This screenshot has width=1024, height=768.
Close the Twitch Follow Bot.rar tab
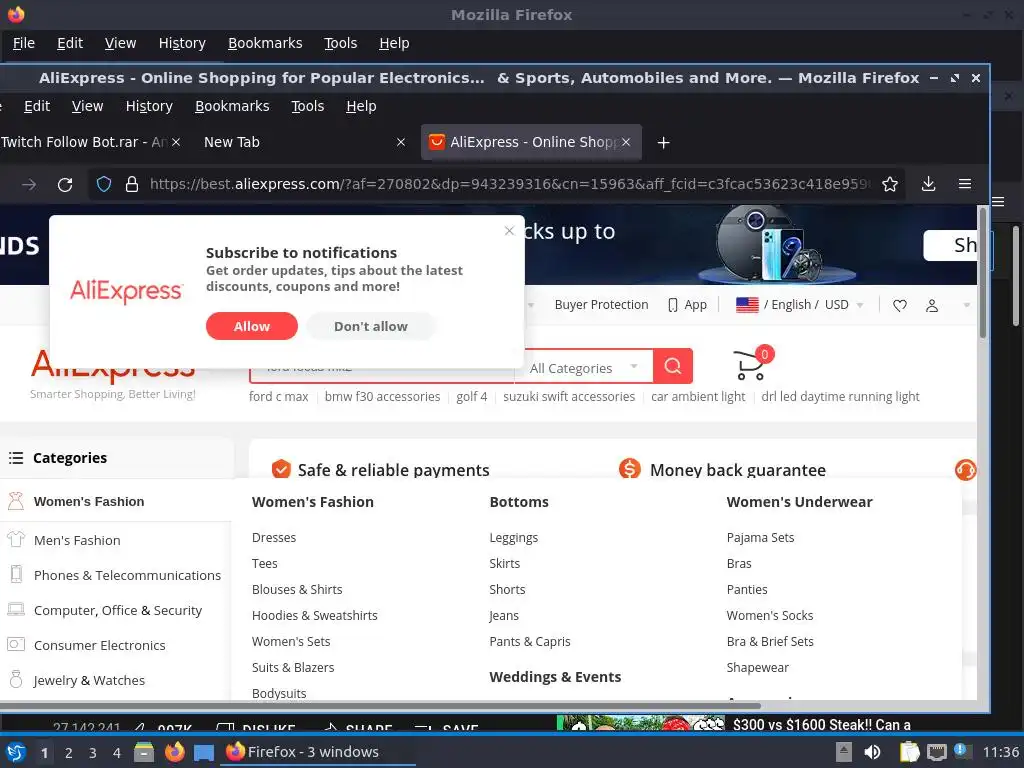pos(176,142)
